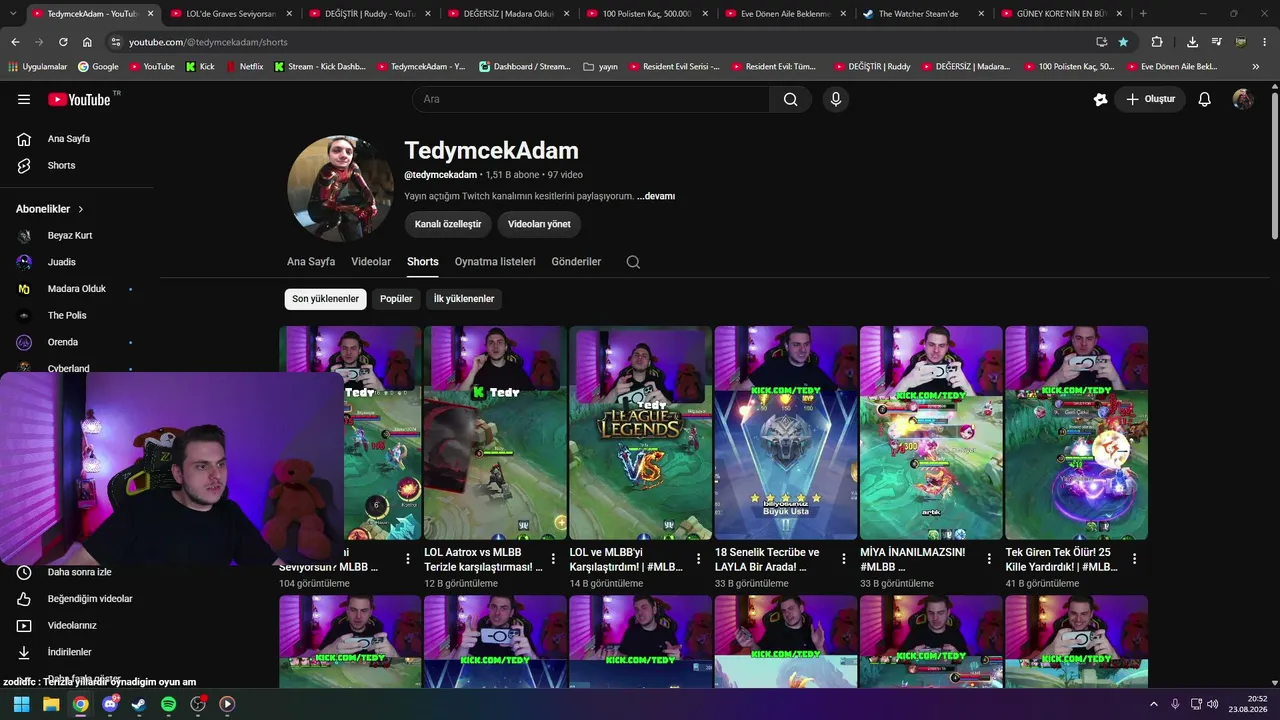The height and width of the screenshot is (720, 1280).
Task: Show more bookmarks with the overflow chevron
Action: 1256,67
